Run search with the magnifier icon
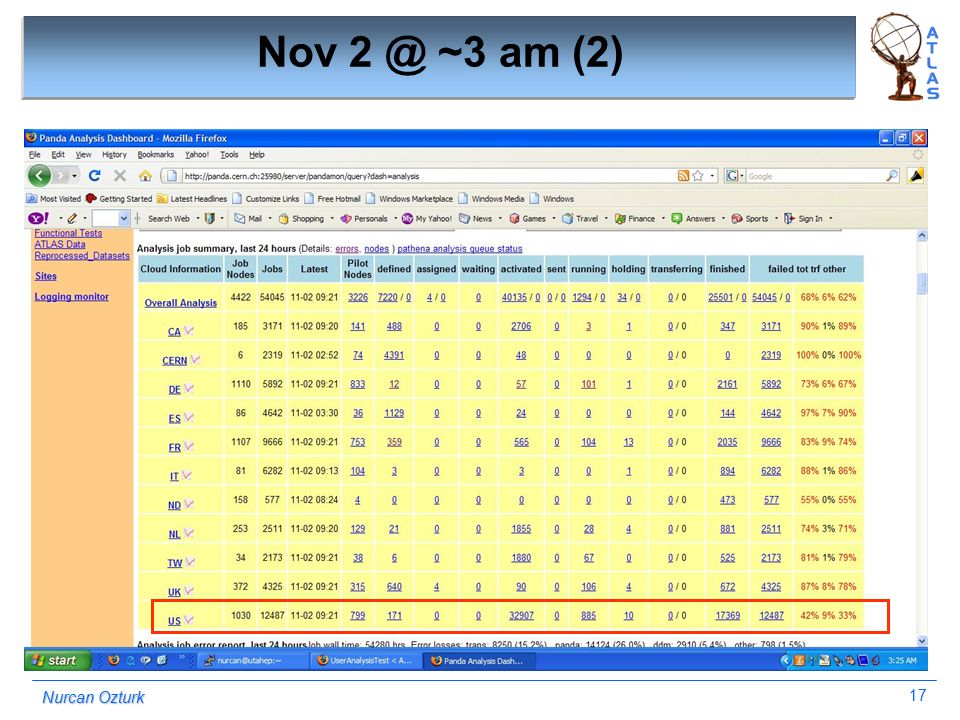The width and height of the screenshot is (960, 720). pos(892,176)
